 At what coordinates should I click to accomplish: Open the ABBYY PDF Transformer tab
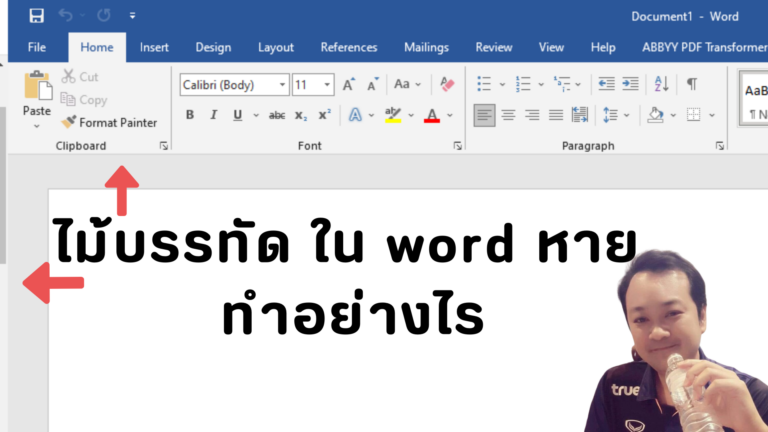704,47
